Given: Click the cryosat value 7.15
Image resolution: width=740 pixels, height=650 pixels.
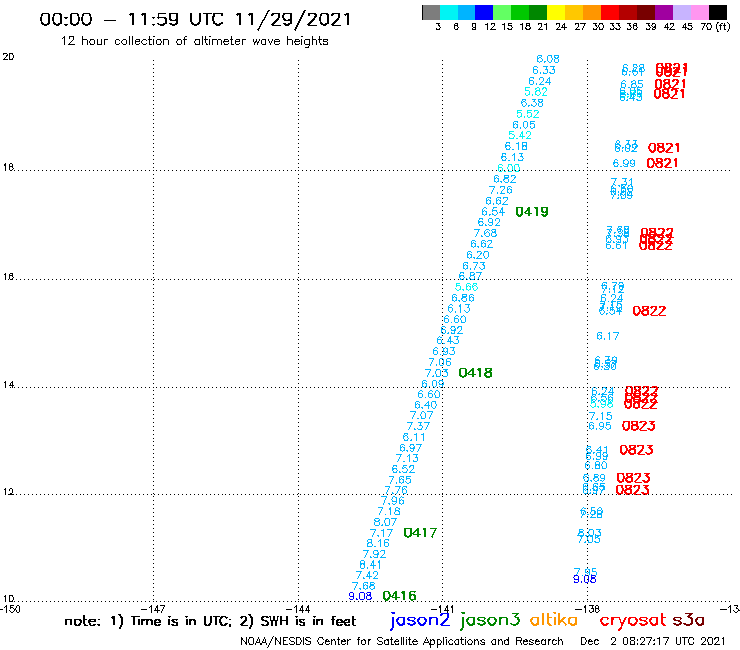Looking at the screenshot, I should [601, 416].
